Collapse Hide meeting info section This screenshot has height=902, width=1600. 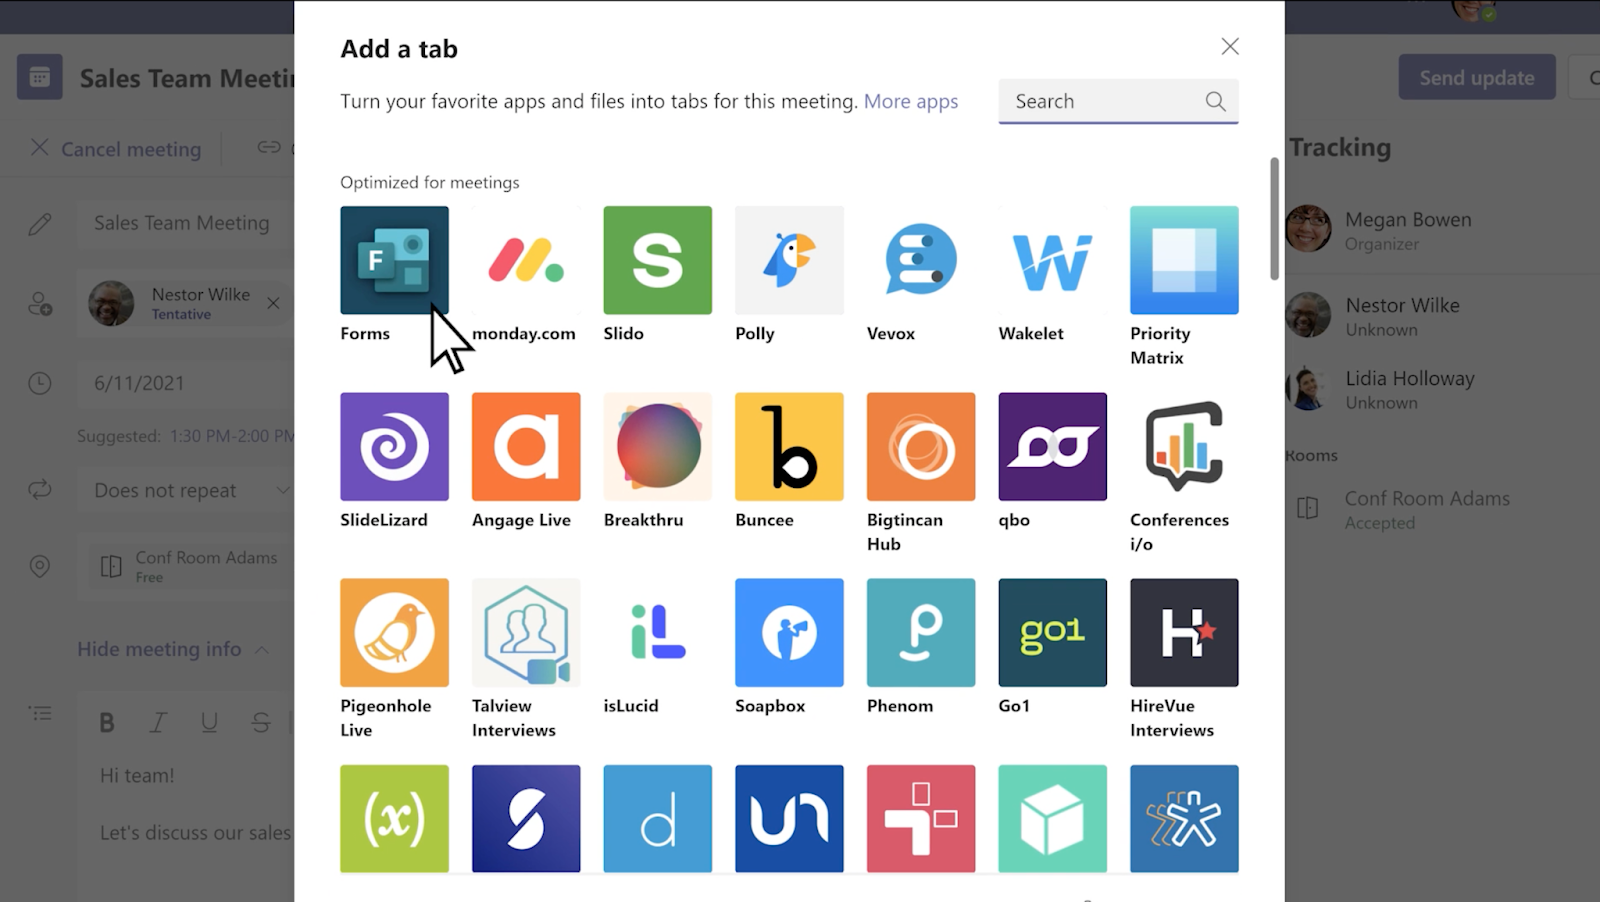pos(173,649)
